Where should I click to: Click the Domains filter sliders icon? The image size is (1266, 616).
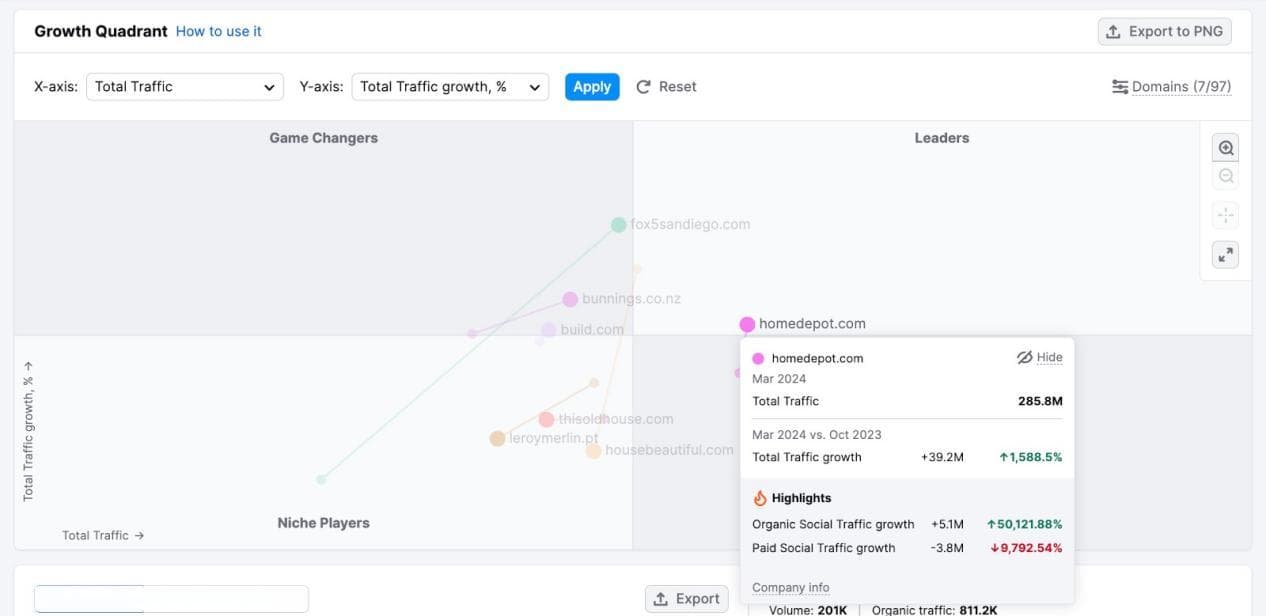tap(1120, 87)
